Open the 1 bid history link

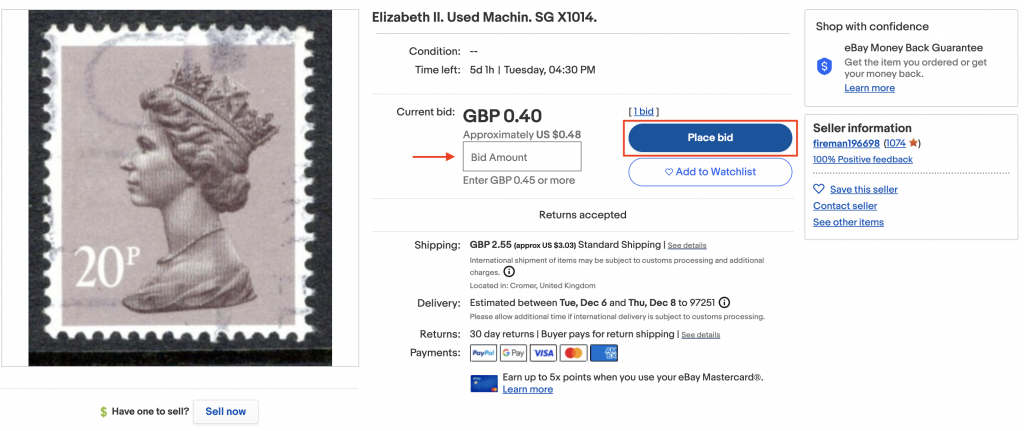643,111
